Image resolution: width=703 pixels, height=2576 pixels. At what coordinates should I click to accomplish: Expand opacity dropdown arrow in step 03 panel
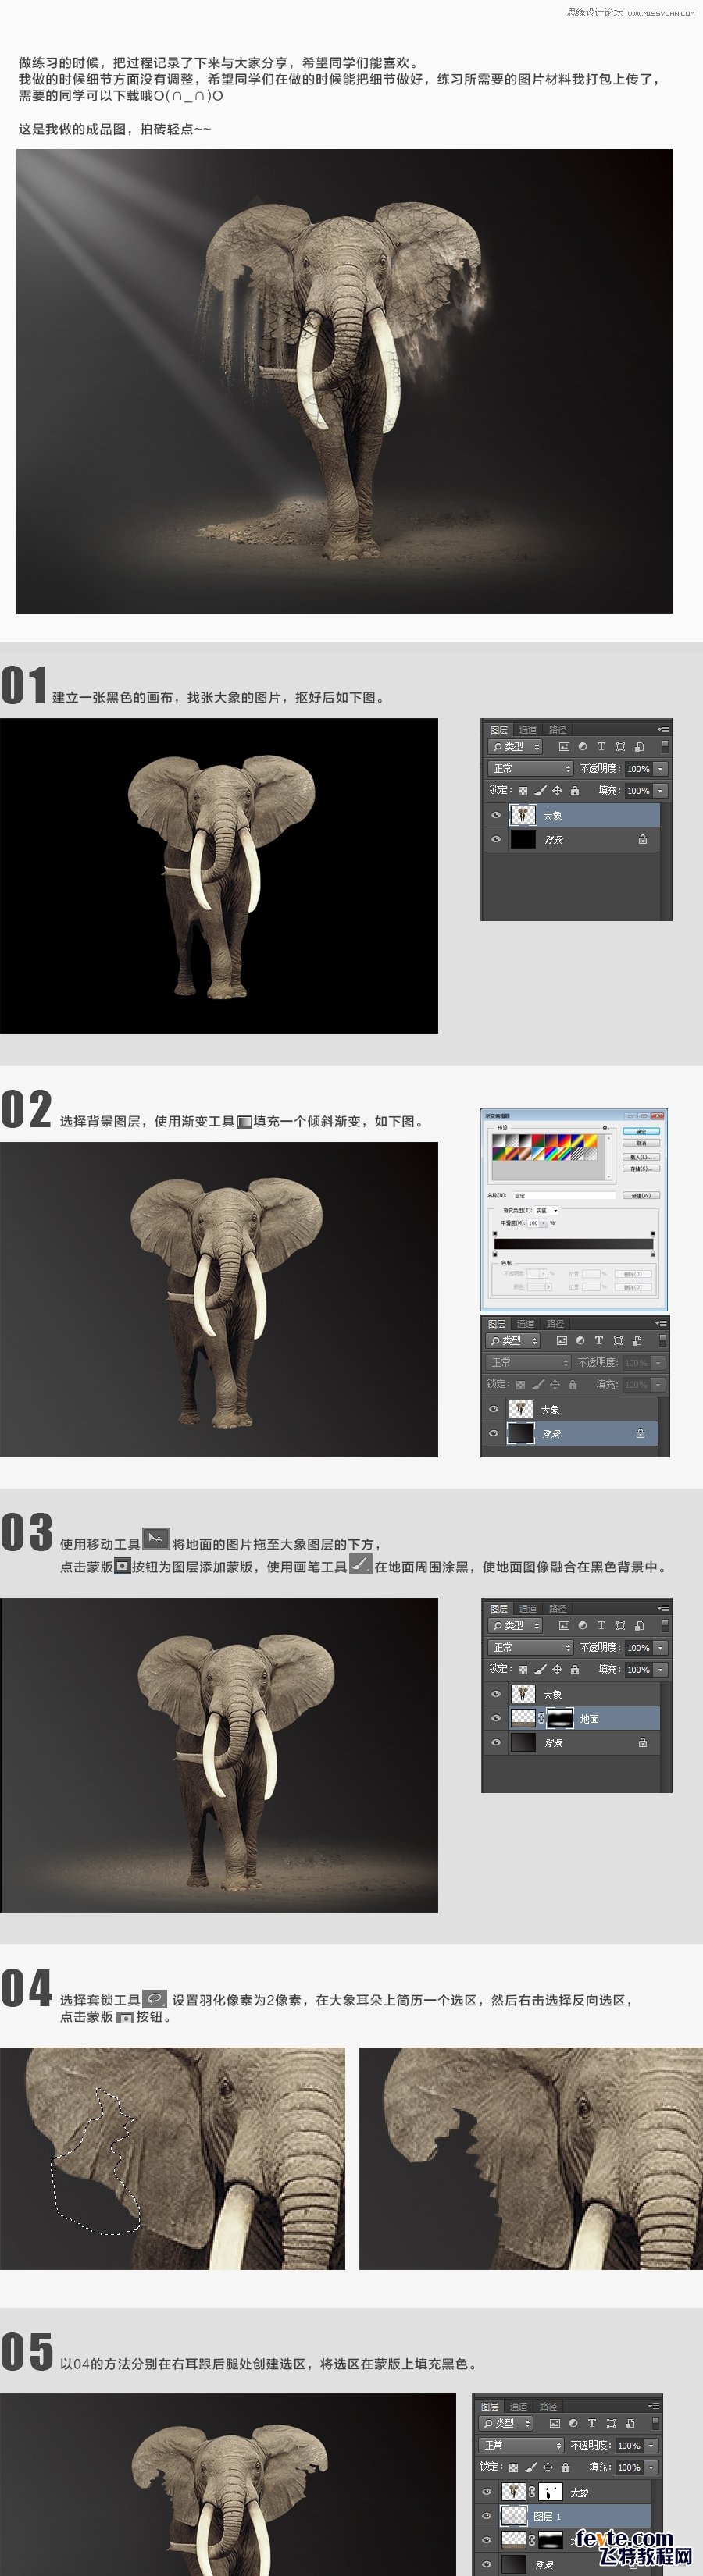tap(660, 1647)
